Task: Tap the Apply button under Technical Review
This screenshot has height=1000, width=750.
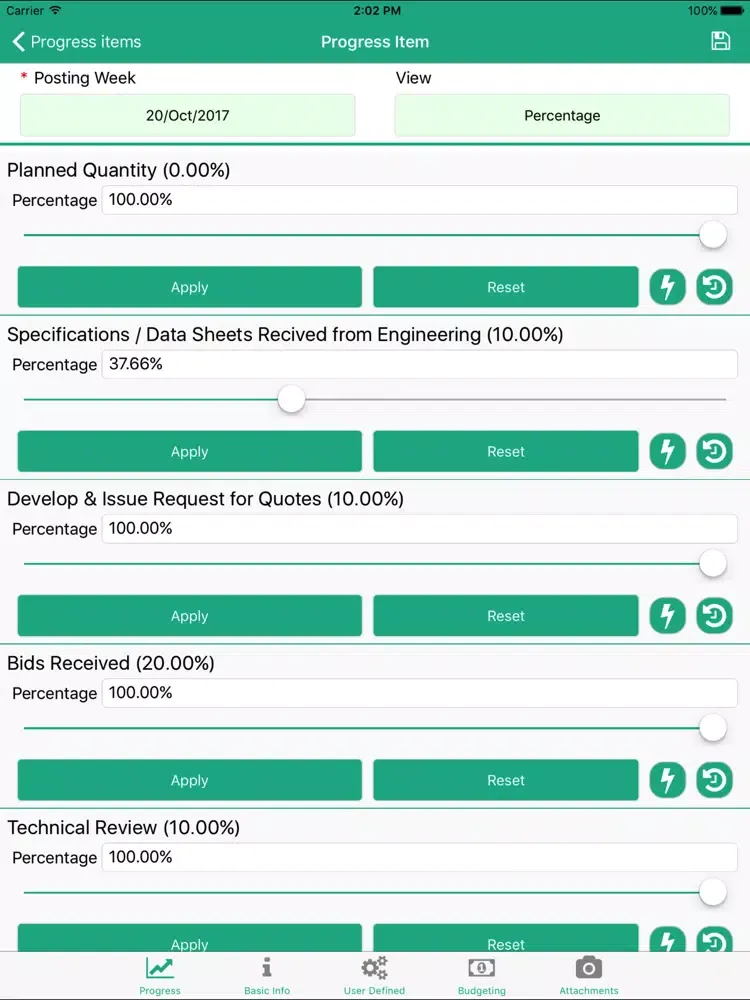Action: point(189,940)
